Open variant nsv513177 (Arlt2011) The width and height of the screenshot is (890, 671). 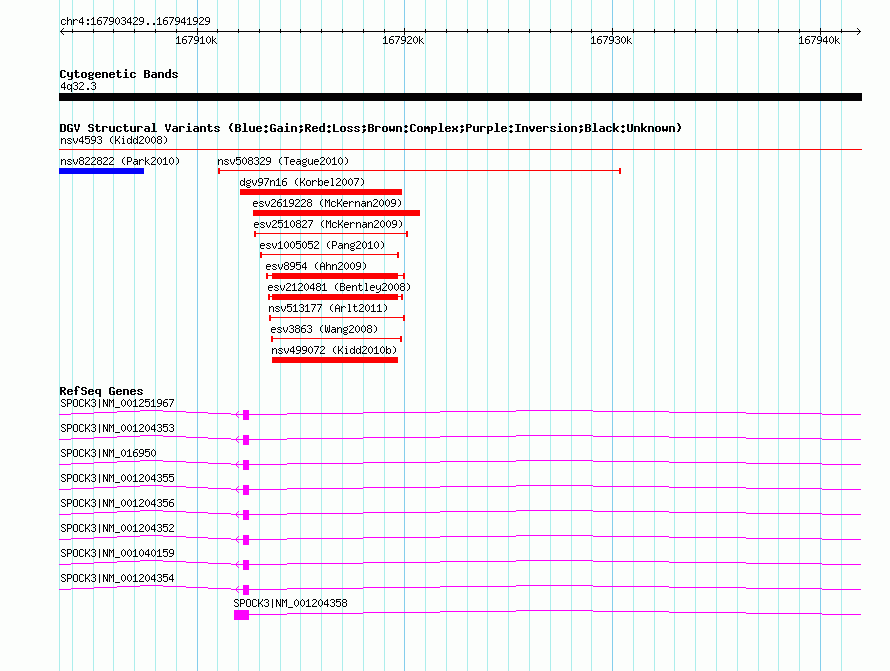(x=328, y=308)
